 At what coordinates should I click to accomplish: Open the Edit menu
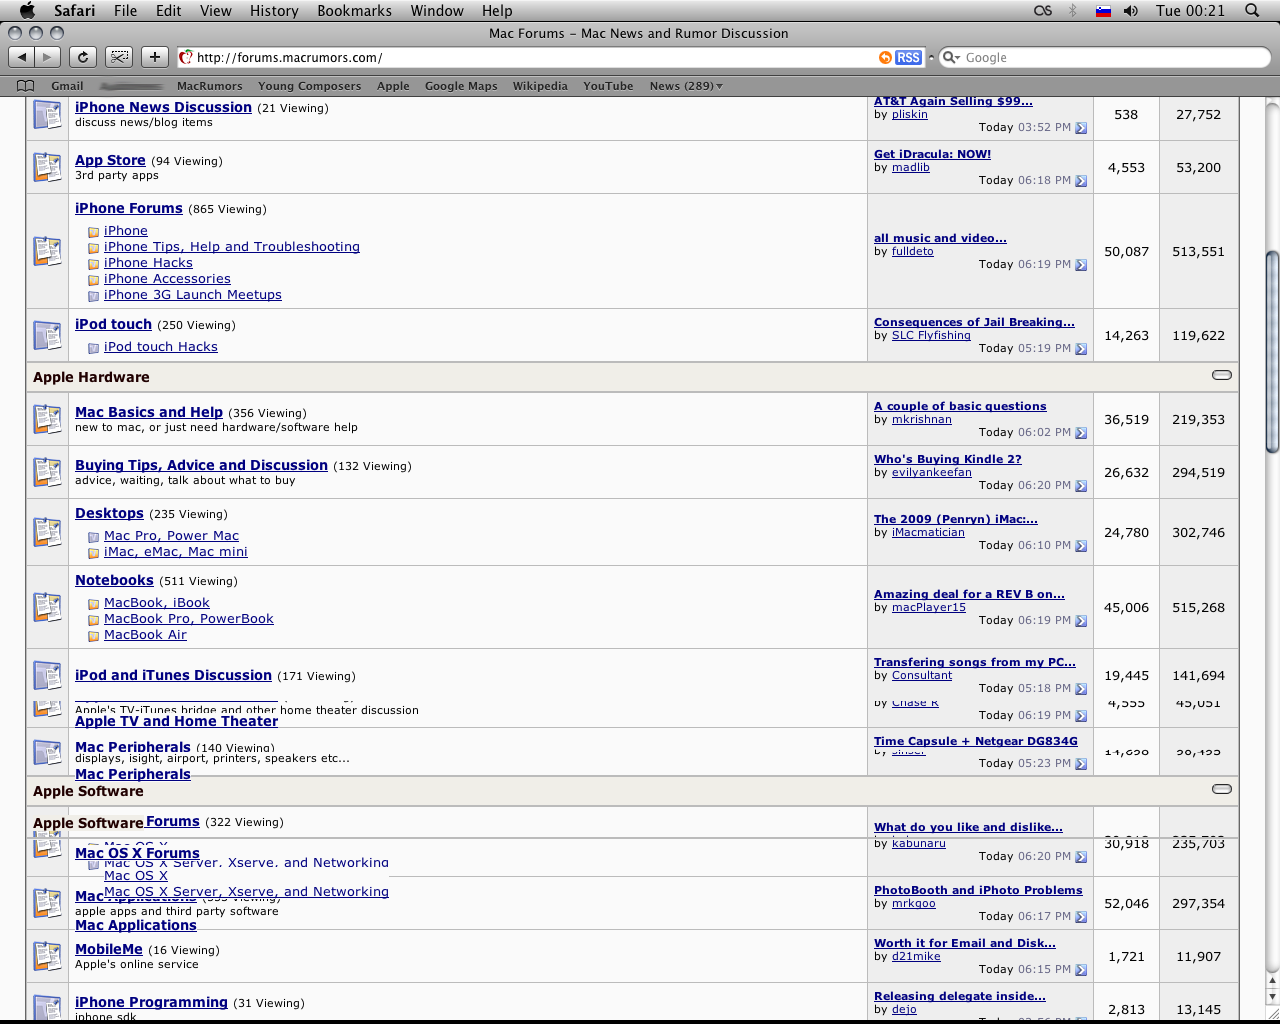(x=169, y=11)
